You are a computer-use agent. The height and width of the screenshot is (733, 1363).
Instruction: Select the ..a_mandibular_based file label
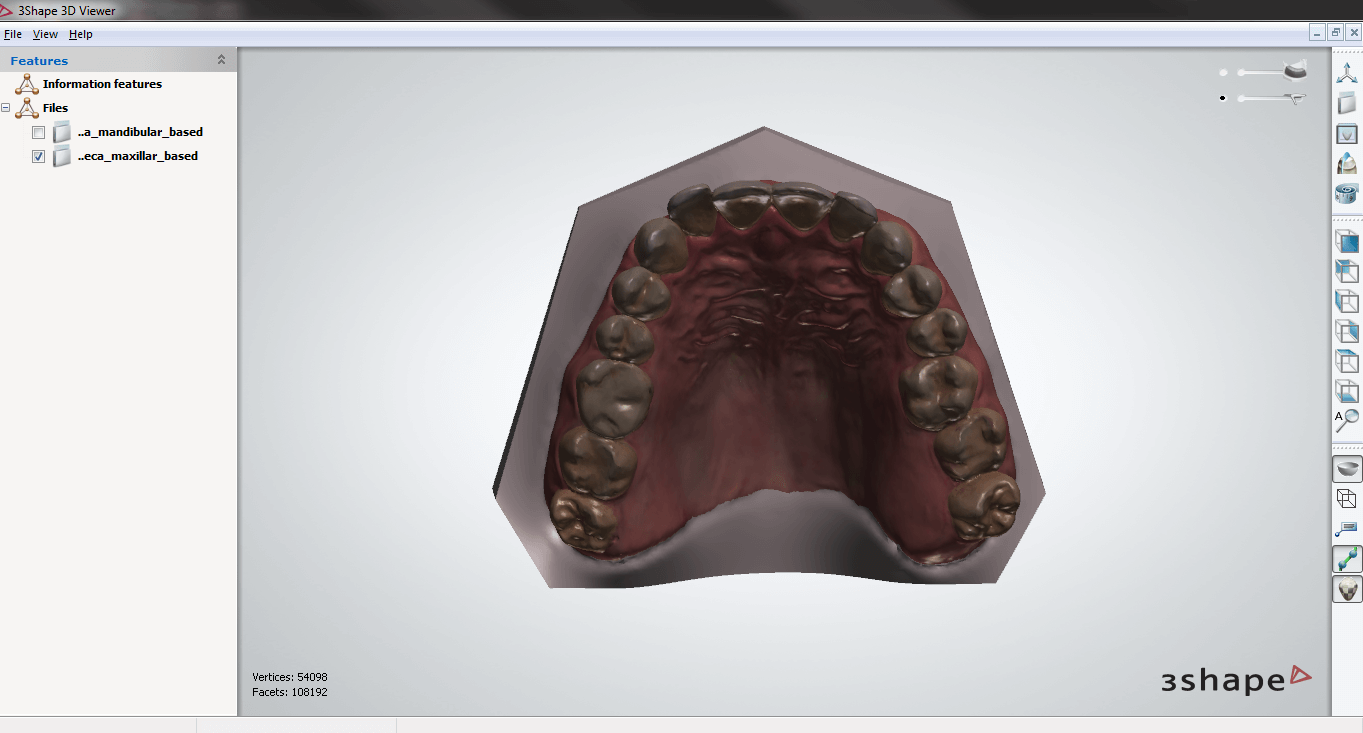pyautogui.click(x=140, y=132)
